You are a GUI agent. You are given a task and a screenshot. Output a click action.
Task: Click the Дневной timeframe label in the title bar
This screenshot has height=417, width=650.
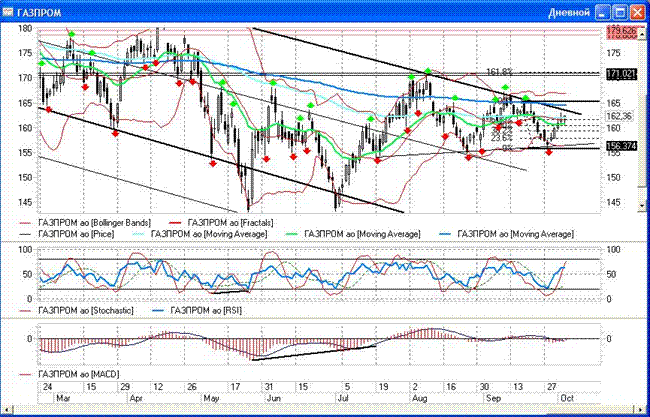tap(569, 12)
